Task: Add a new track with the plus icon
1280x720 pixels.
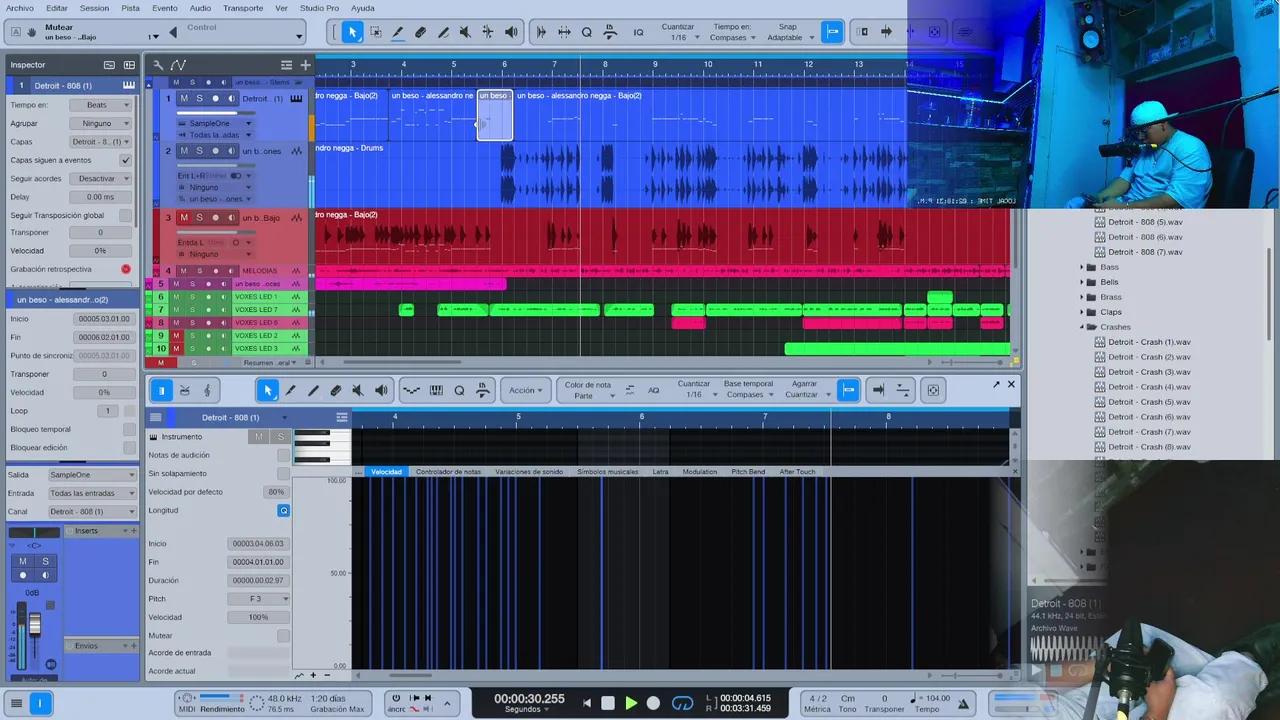Action: coord(305,65)
